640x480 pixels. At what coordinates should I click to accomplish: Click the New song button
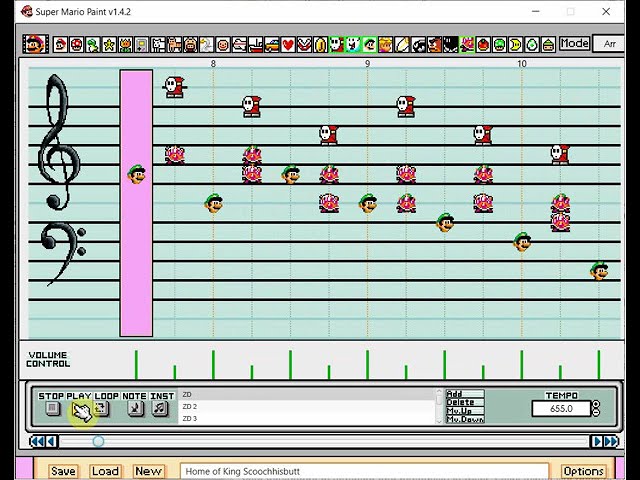pos(149,471)
